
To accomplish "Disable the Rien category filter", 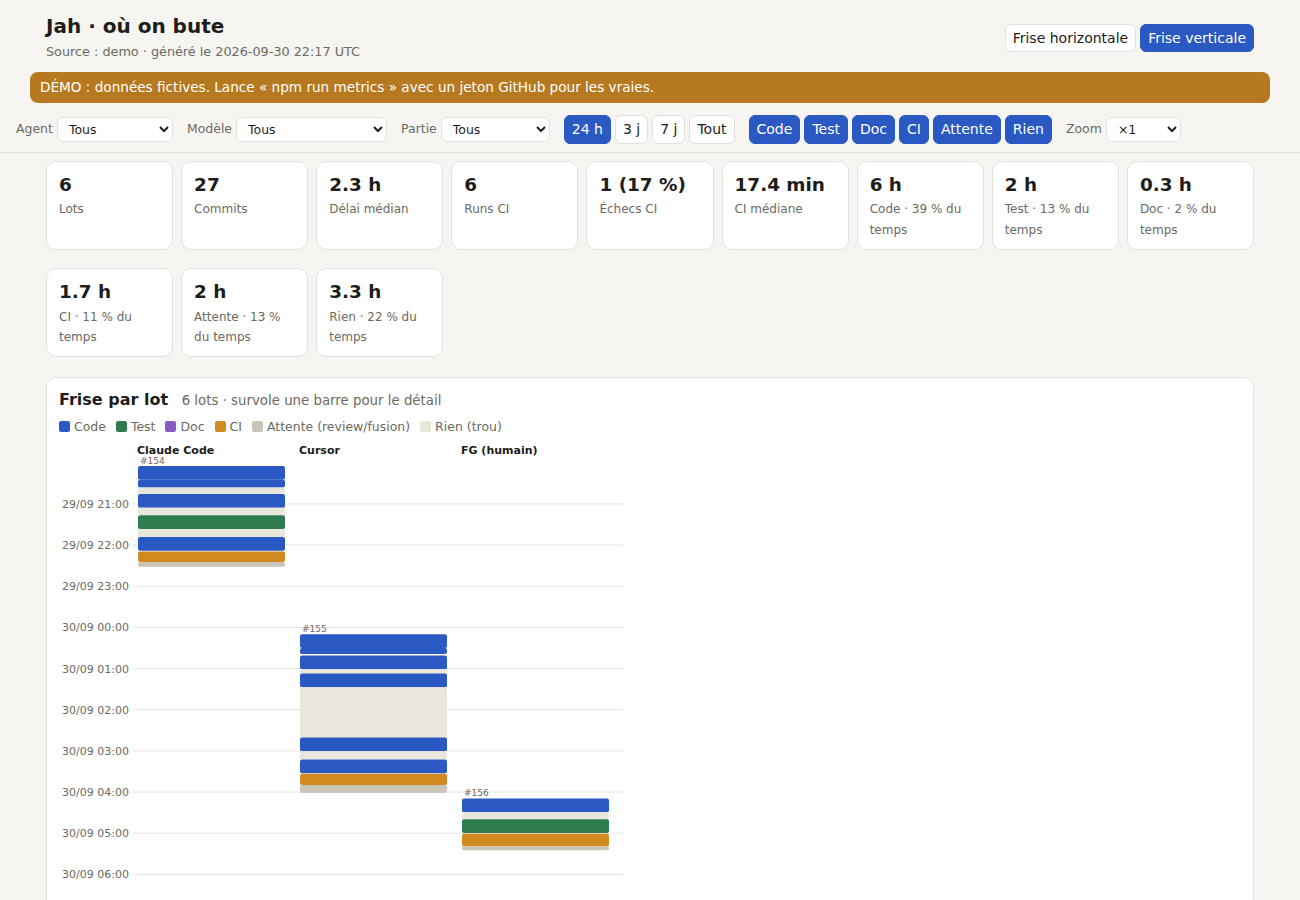I will point(1028,129).
